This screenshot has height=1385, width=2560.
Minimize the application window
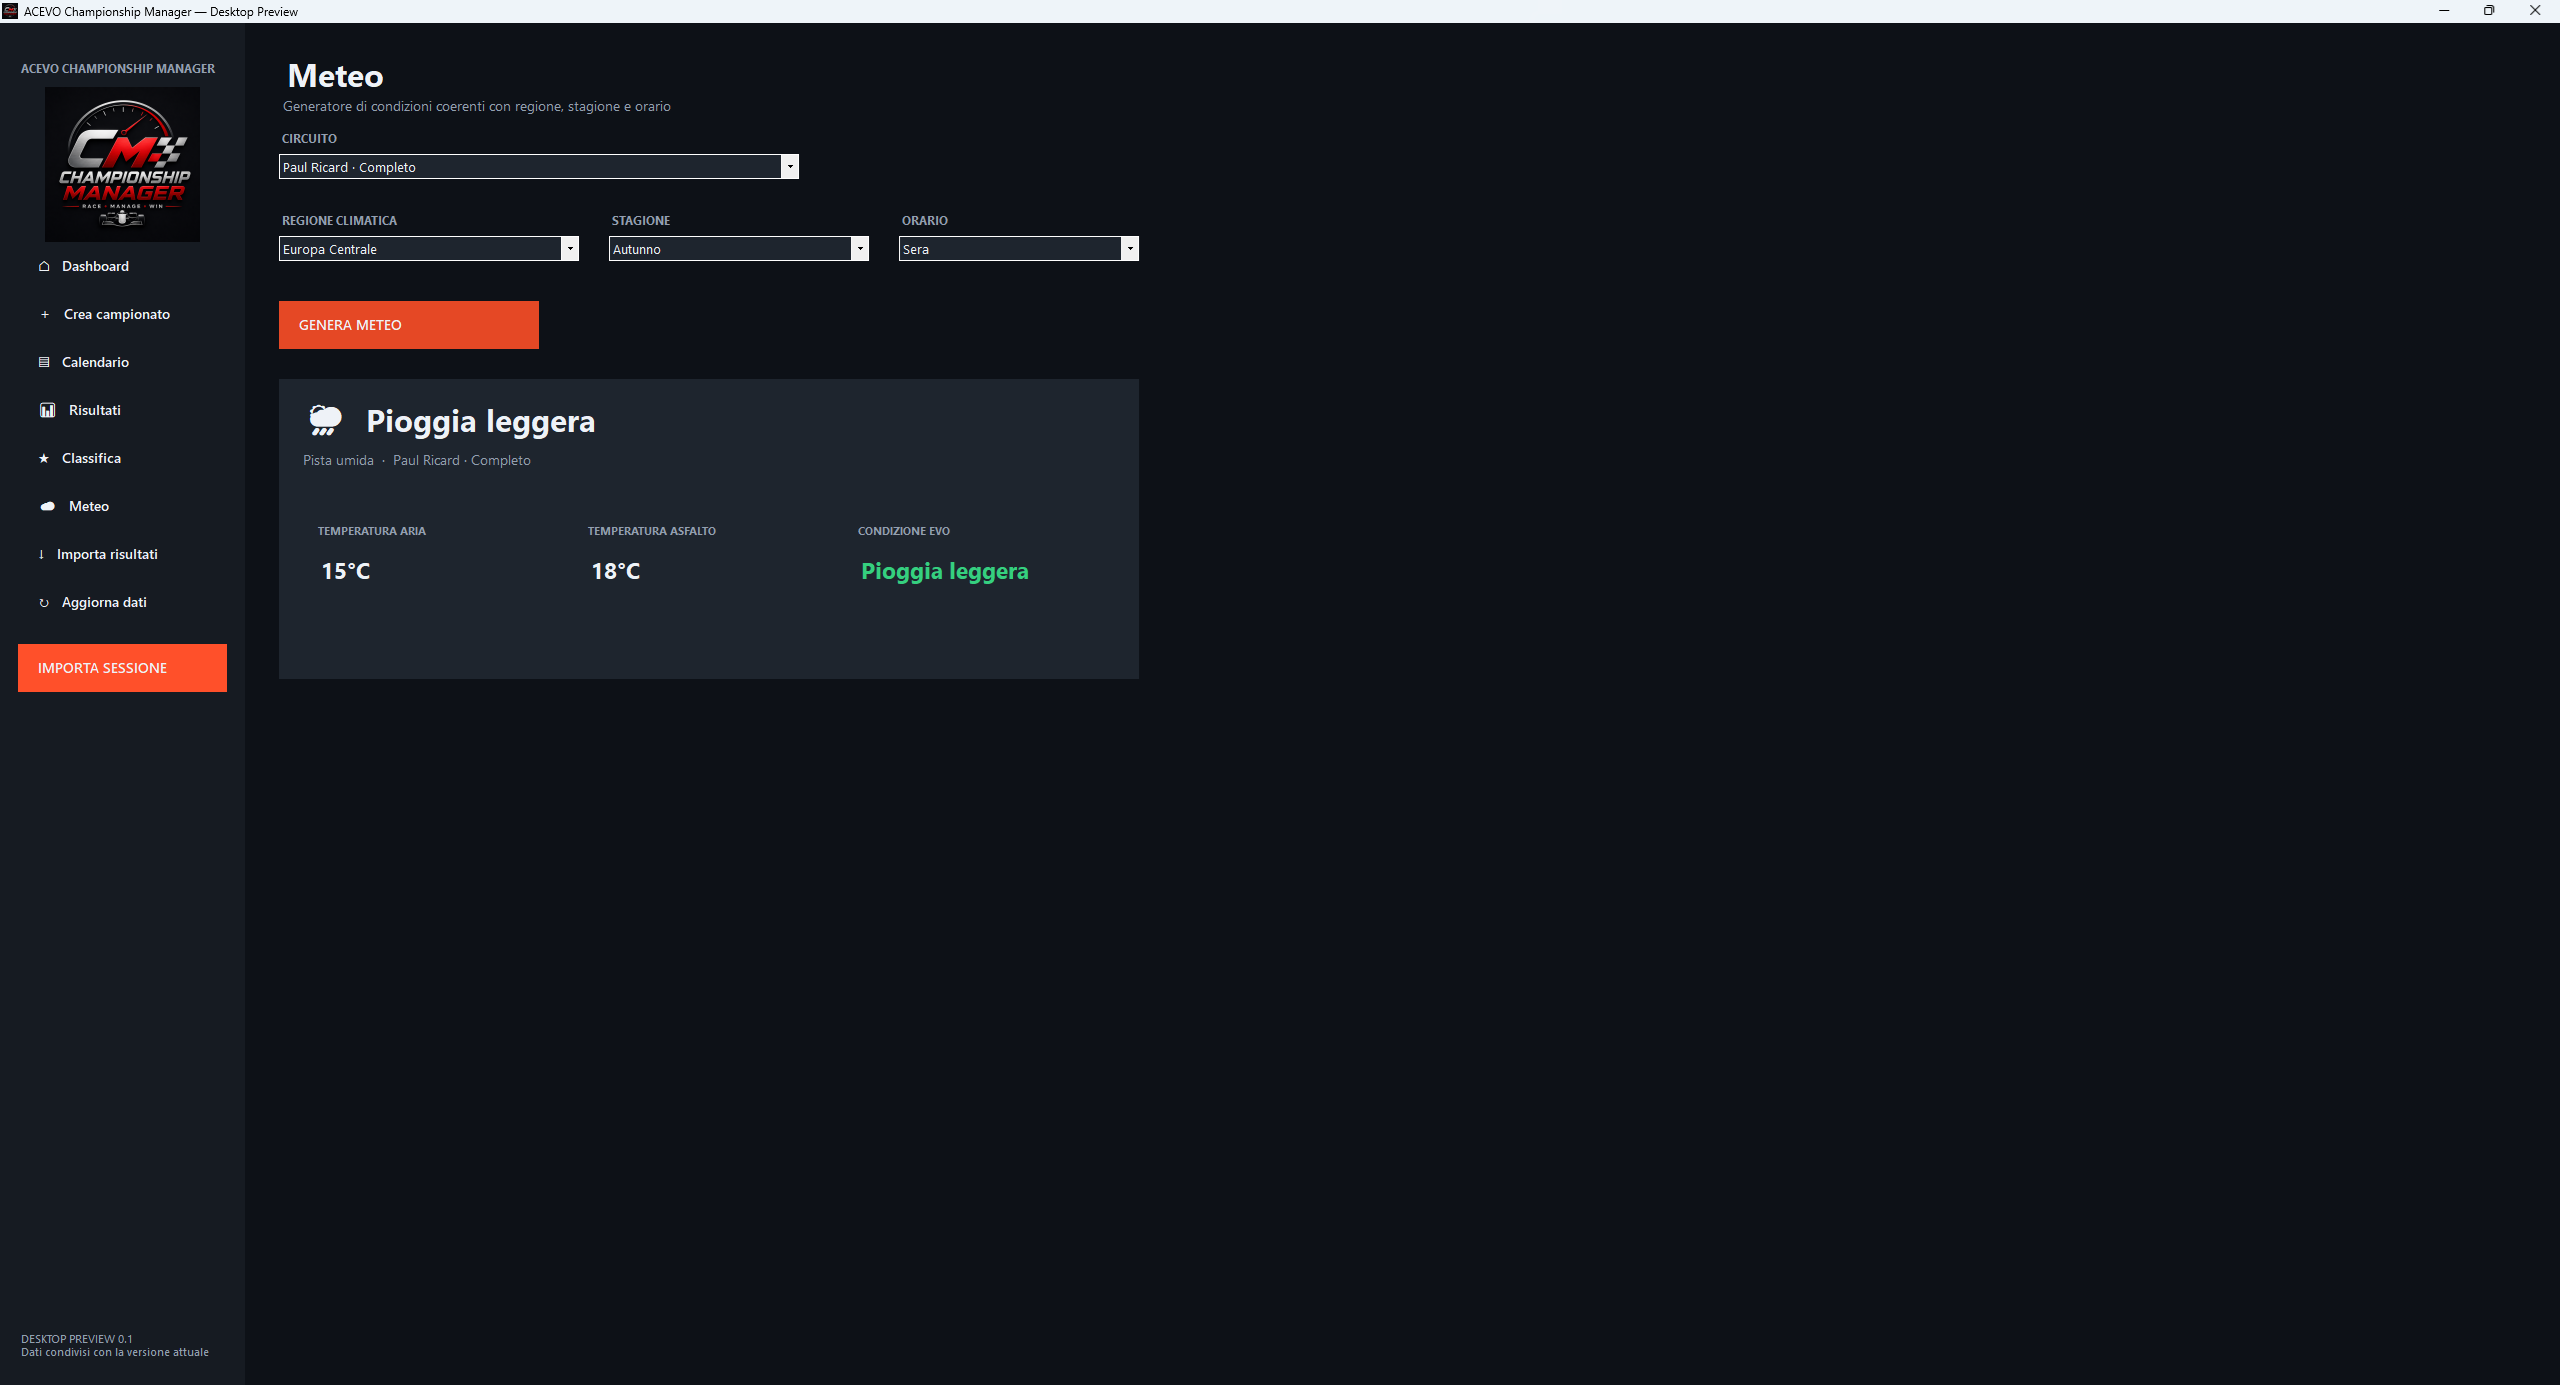coord(2444,11)
